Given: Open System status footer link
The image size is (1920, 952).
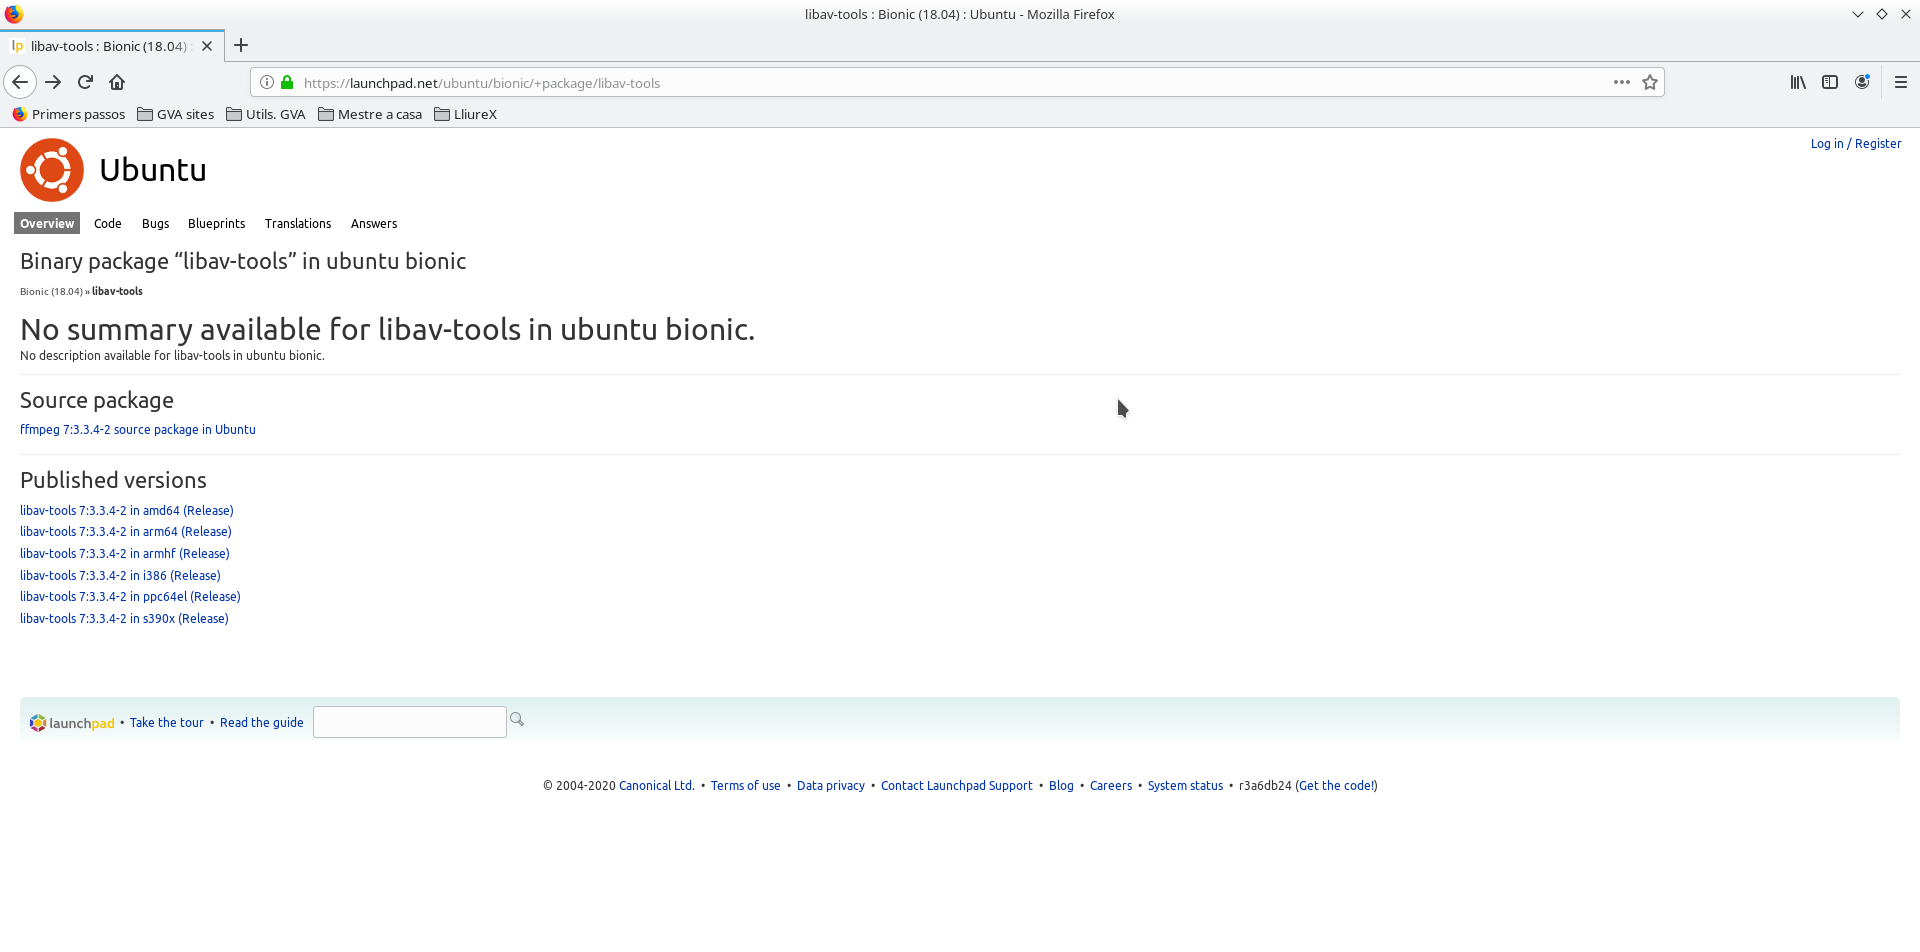Looking at the screenshot, I should (x=1185, y=785).
